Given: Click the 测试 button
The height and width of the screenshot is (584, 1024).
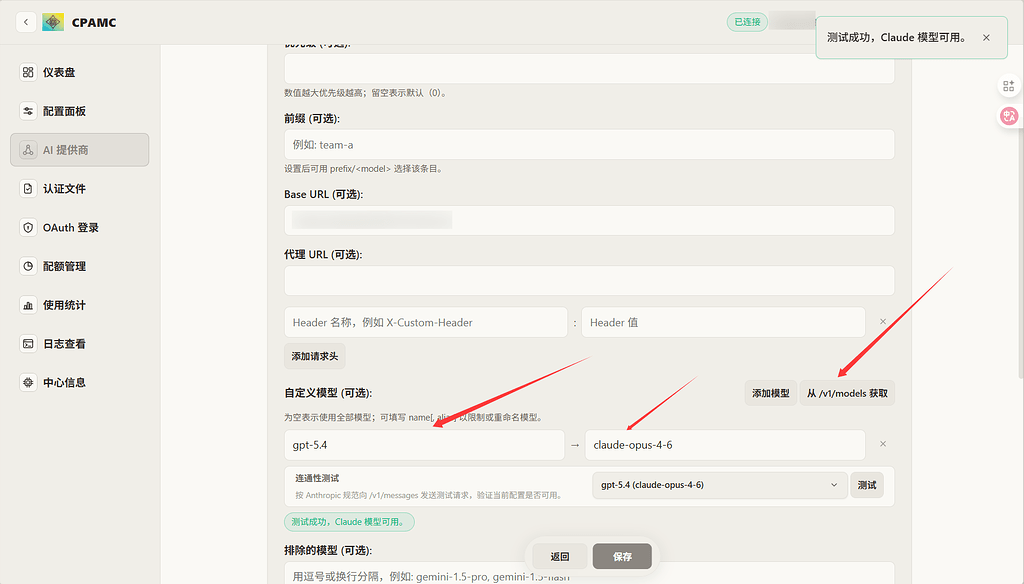Looking at the screenshot, I should pyautogui.click(x=867, y=485).
